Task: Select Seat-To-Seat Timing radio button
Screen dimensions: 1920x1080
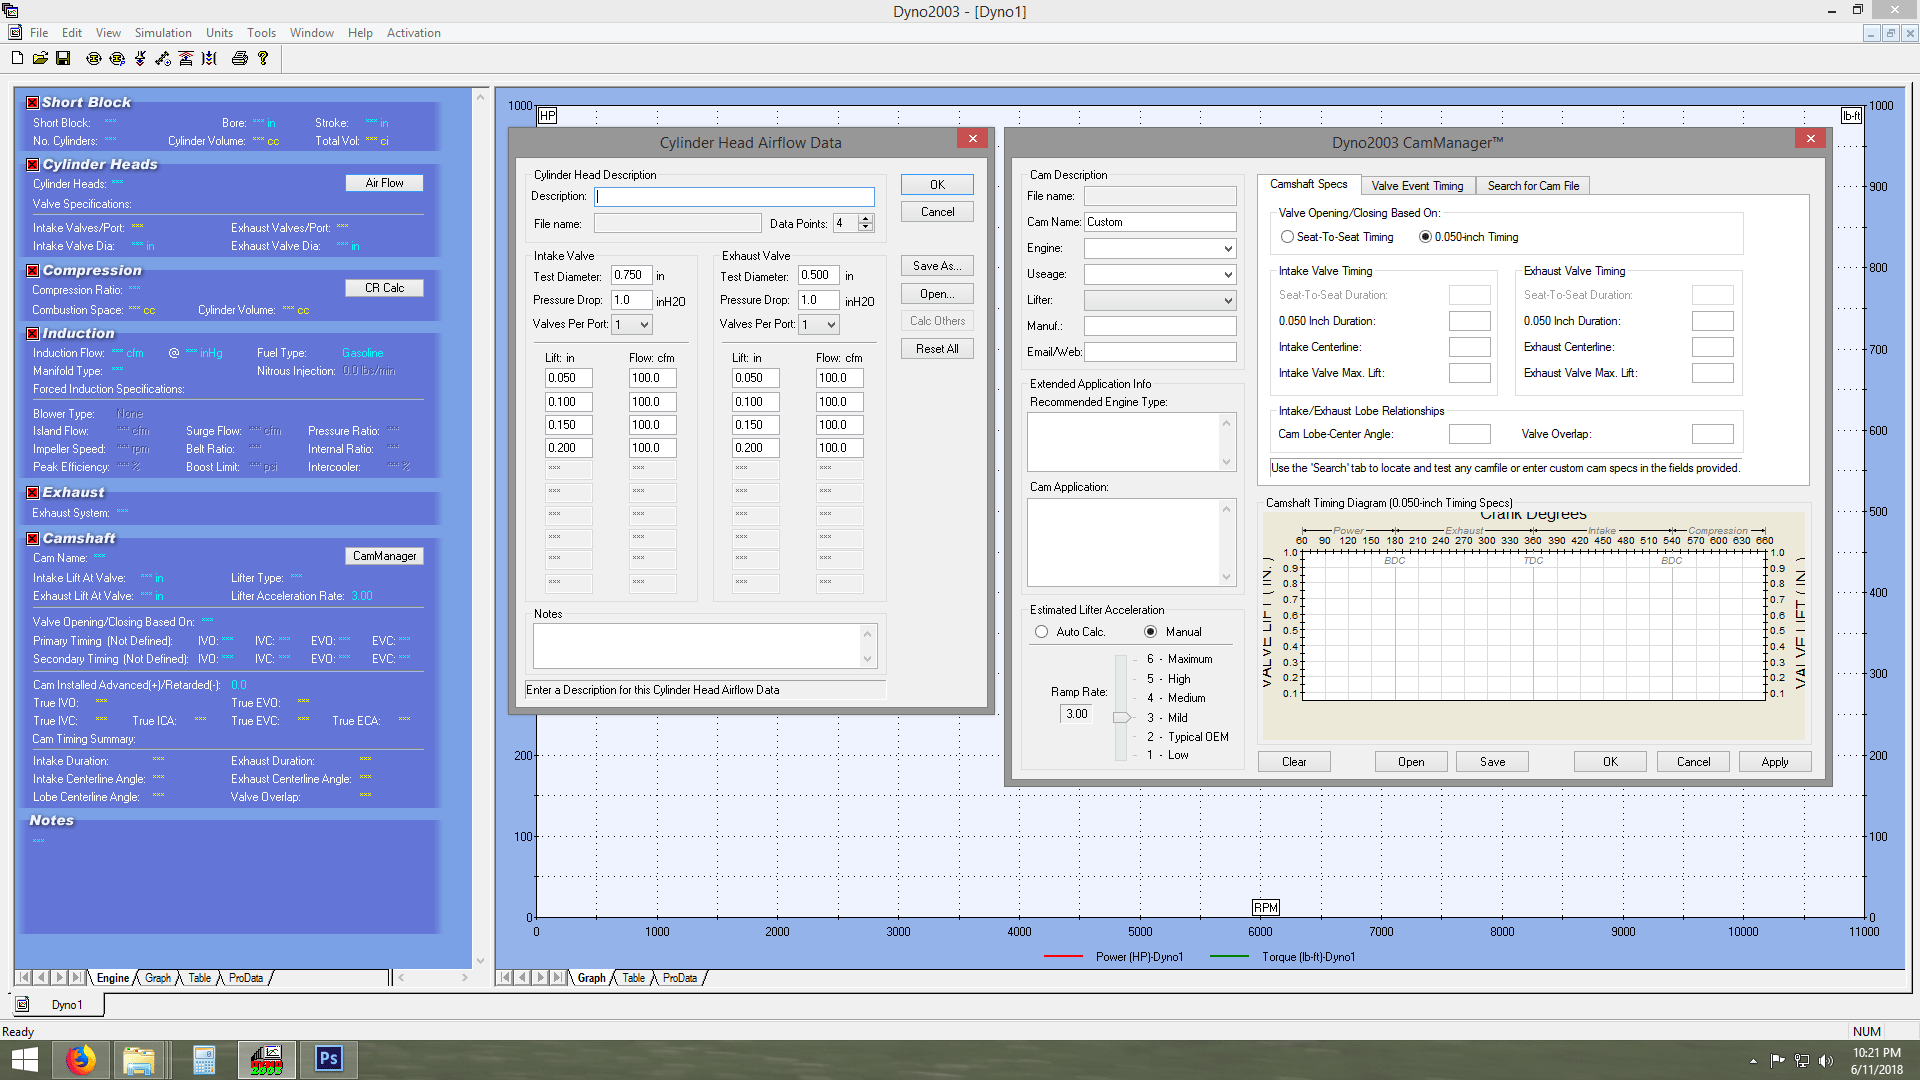Action: [1288, 237]
